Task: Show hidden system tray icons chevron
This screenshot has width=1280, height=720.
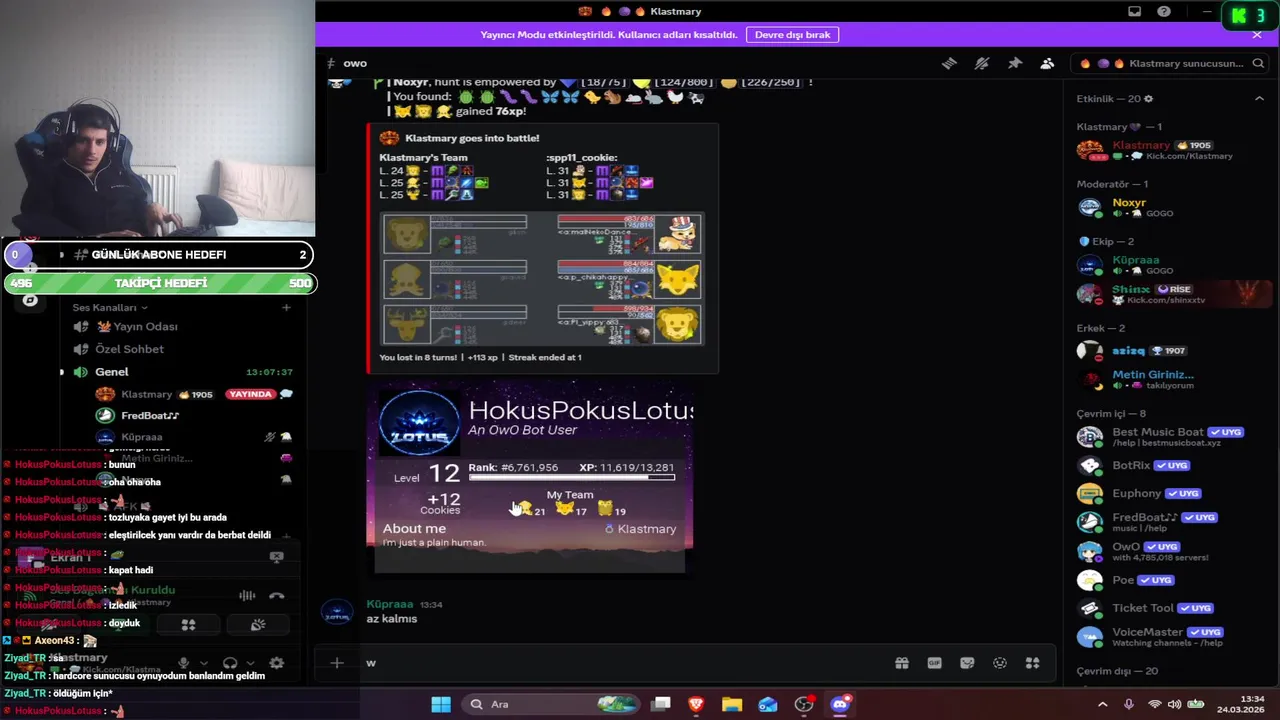Action: click(x=1103, y=704)
